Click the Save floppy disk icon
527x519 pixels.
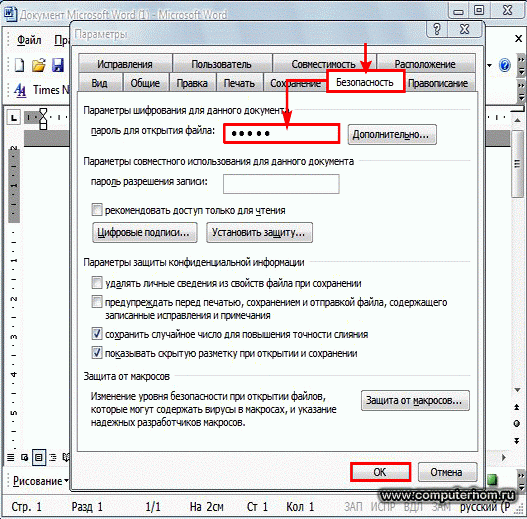click(x=58, y=65)
